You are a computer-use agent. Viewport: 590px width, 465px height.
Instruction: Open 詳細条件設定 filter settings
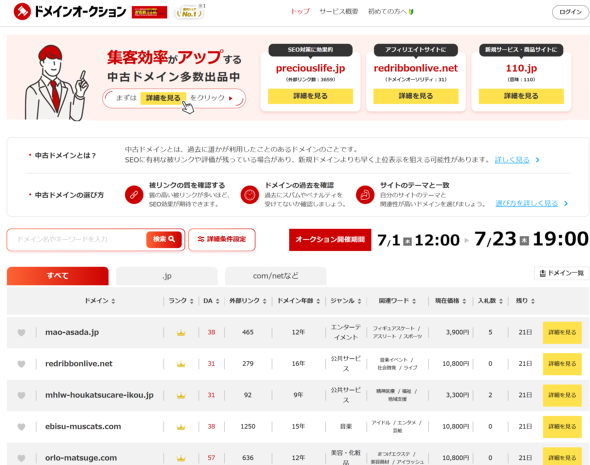[222, 239]
